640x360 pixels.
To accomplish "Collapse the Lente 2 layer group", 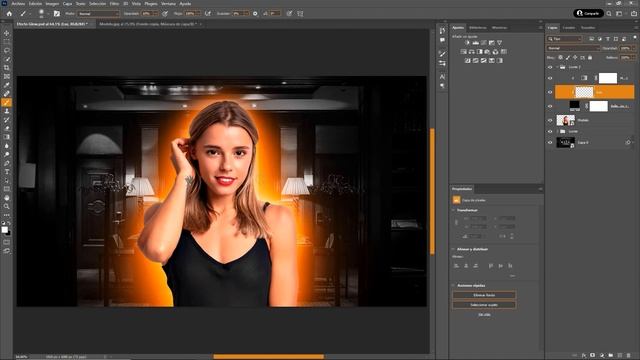I will coord(557,67).
